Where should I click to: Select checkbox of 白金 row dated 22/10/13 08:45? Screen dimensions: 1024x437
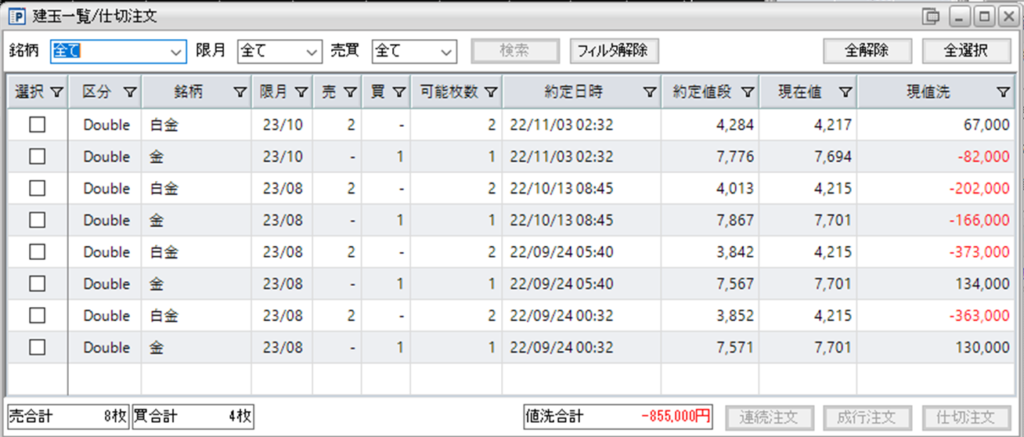click(37, 188)
